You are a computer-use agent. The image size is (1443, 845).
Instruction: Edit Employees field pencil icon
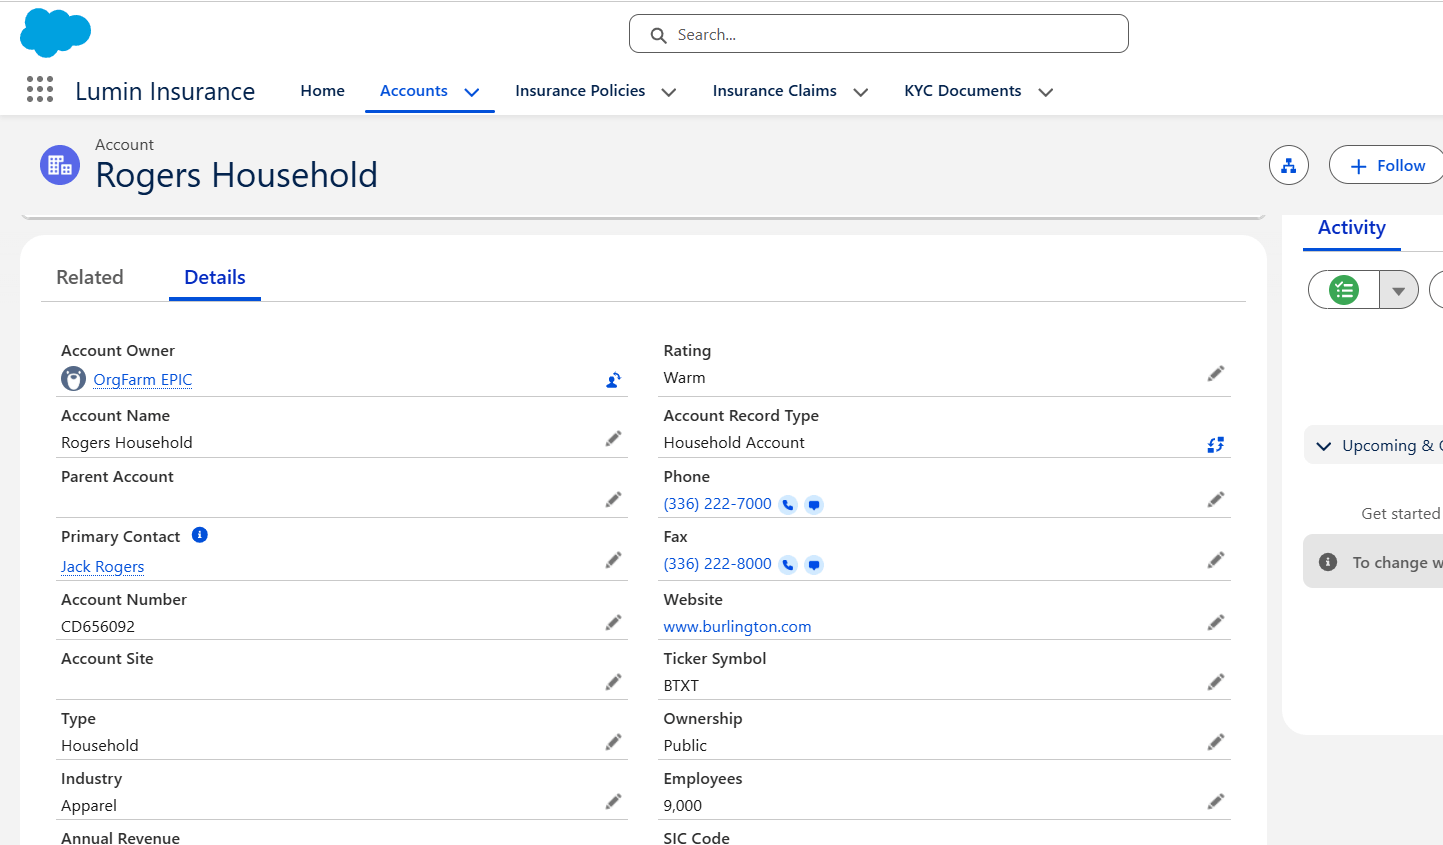coord(1216,802)
